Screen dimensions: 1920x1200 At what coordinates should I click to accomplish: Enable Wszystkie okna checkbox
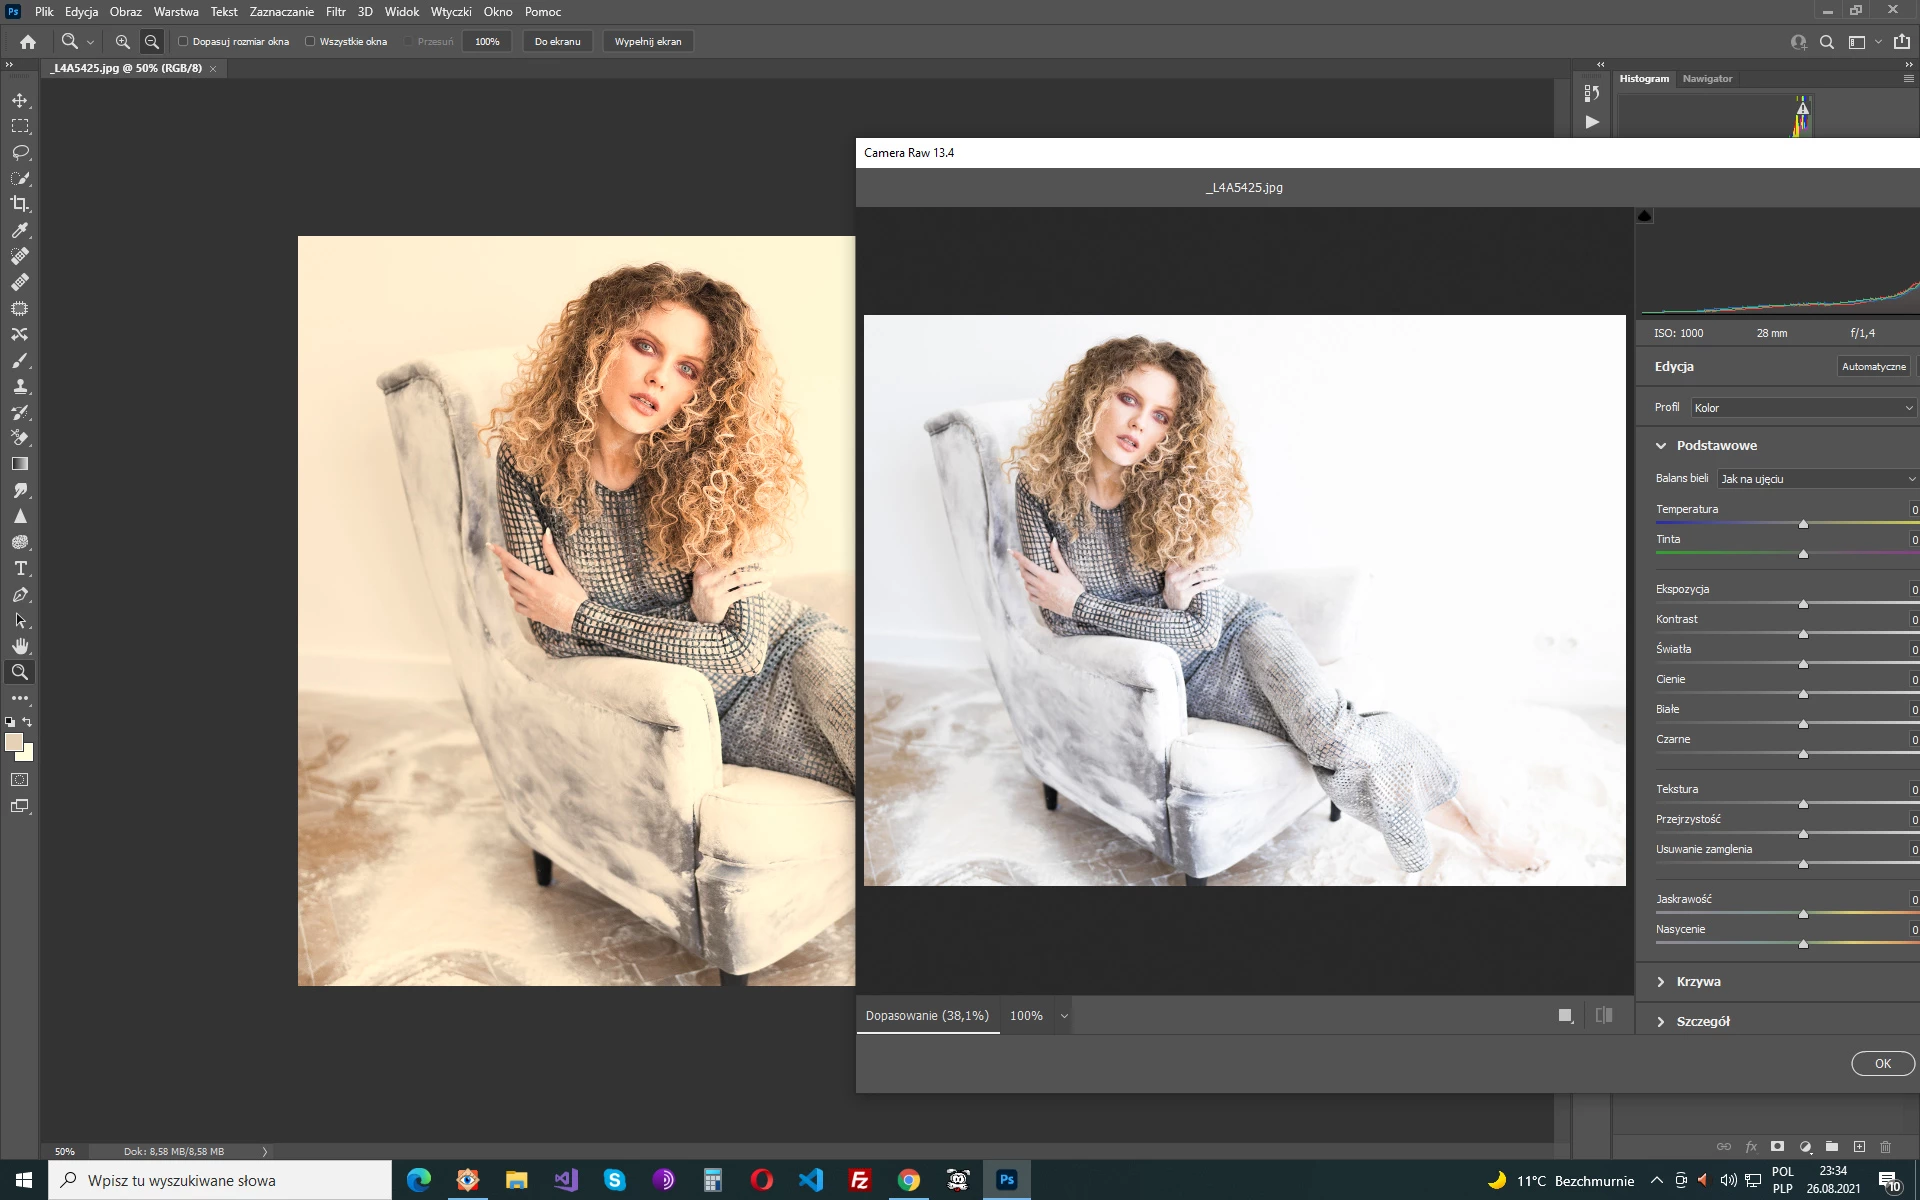tap(310, 42)
